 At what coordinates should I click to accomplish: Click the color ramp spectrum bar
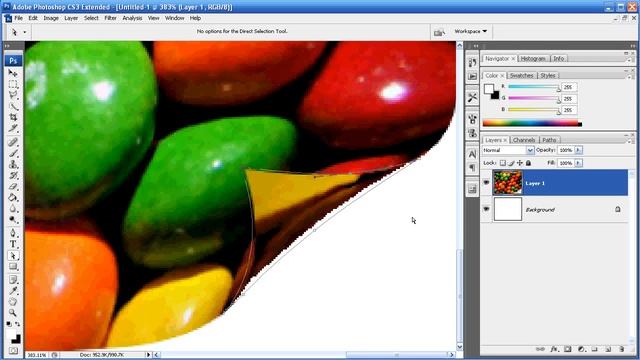click(x=532, y=123)
